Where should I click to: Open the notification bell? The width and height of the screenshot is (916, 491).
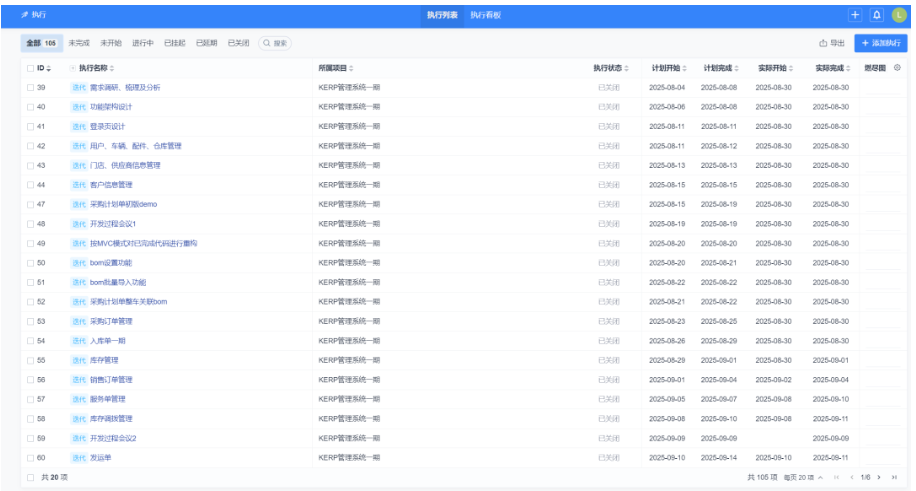pos(876,15)
